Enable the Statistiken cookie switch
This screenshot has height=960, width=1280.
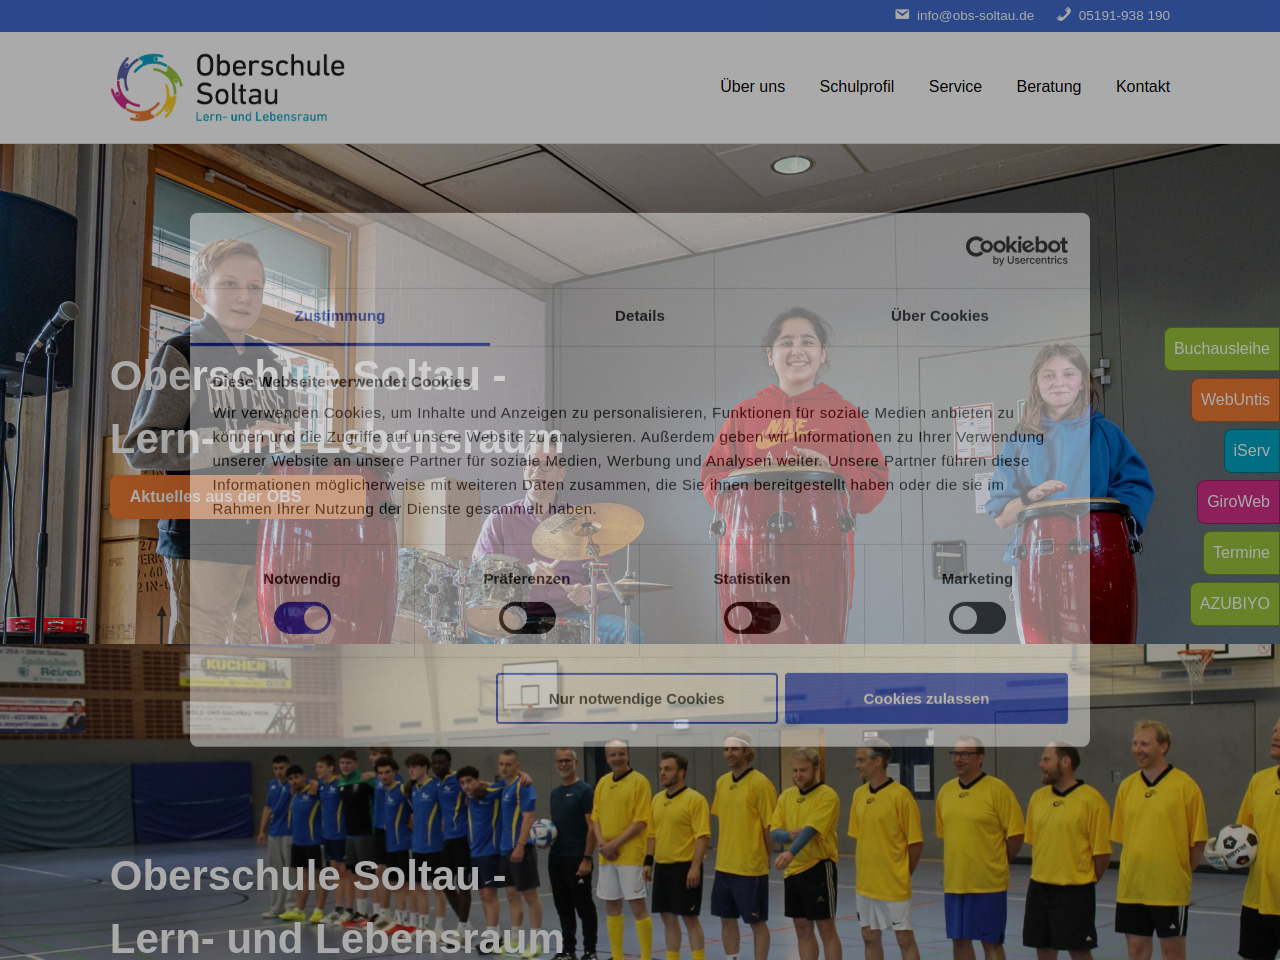pyautogui.click(x=752, y=618)
